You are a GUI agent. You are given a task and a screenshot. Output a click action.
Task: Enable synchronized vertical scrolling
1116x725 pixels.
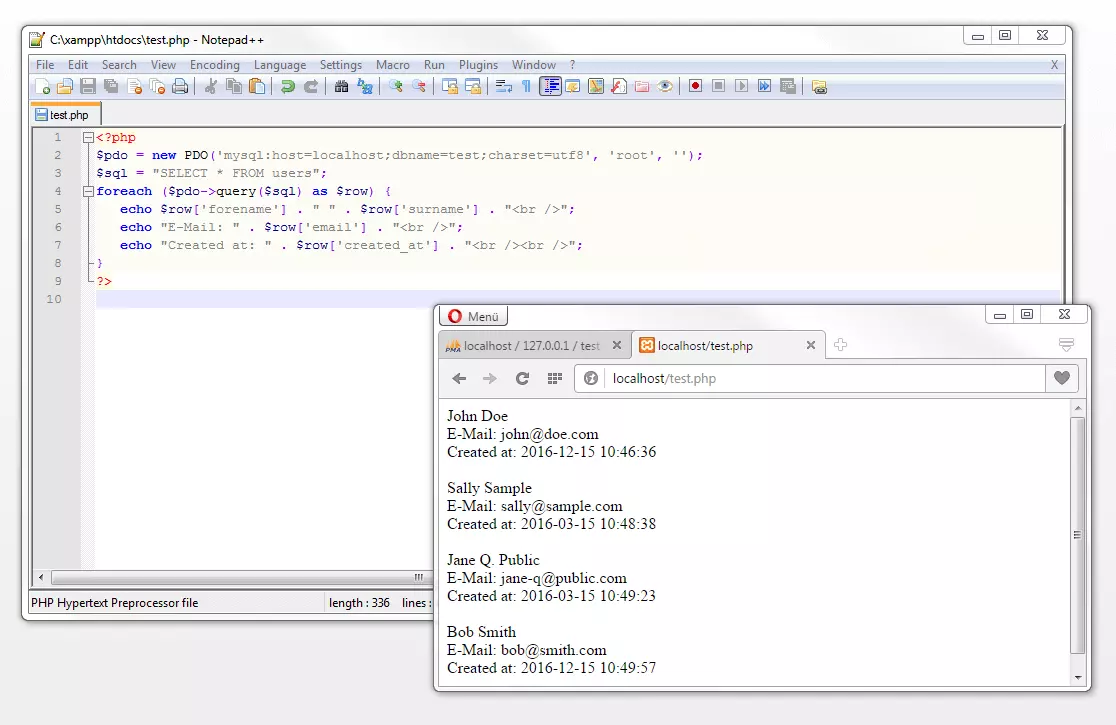(x=449, y=86)
